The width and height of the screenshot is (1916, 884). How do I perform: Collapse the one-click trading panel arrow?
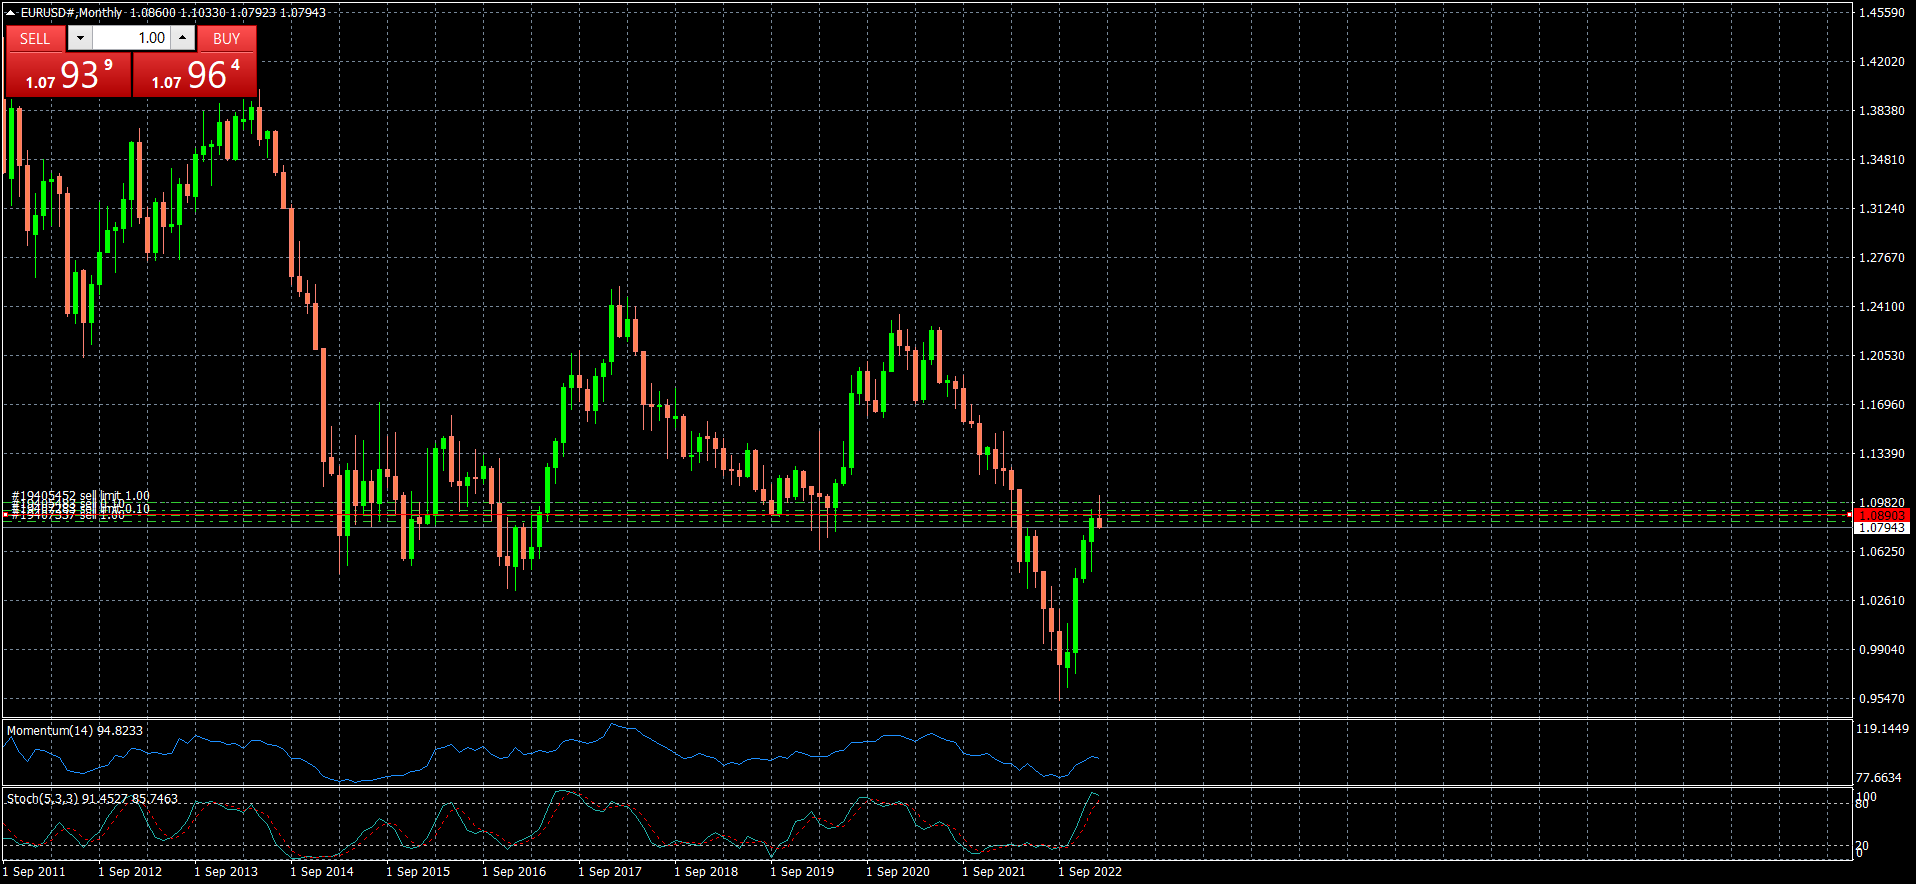pos(11,13)
